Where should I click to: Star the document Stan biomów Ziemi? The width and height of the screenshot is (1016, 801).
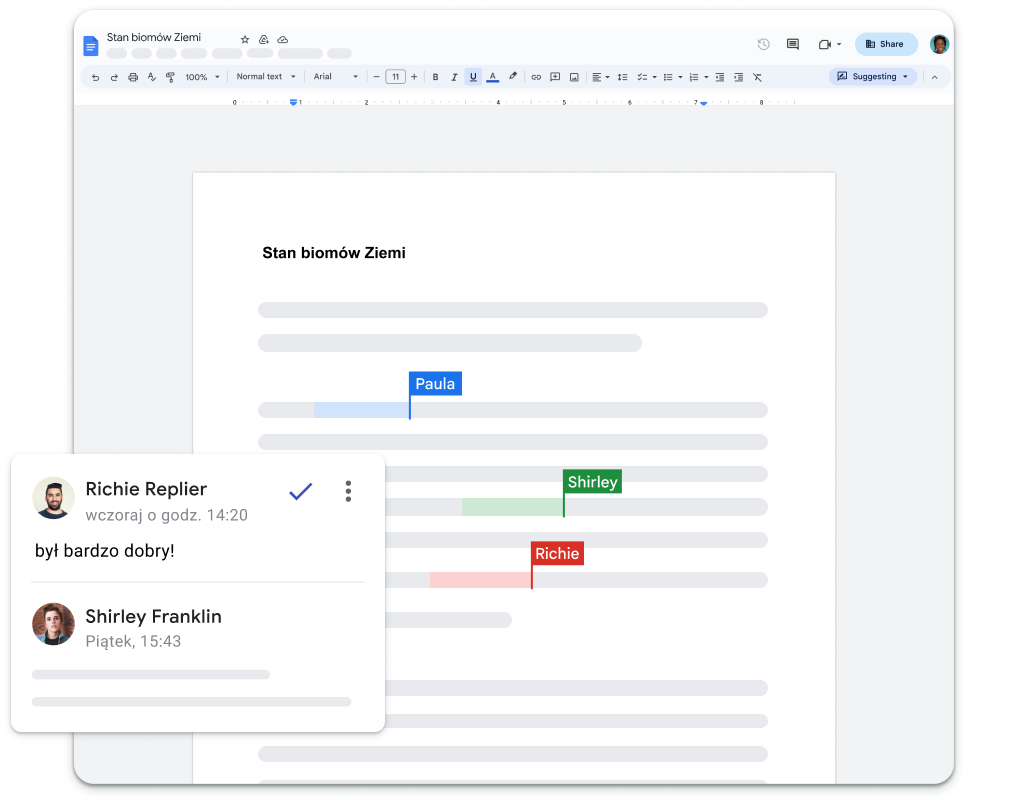coord(245,40)
